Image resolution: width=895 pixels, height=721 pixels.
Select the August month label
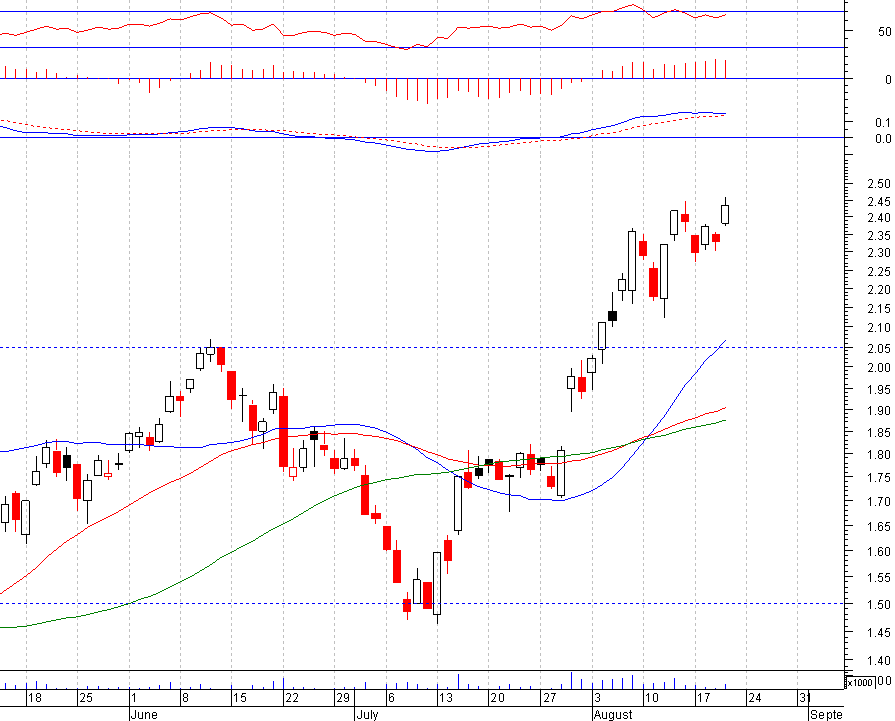613,714
